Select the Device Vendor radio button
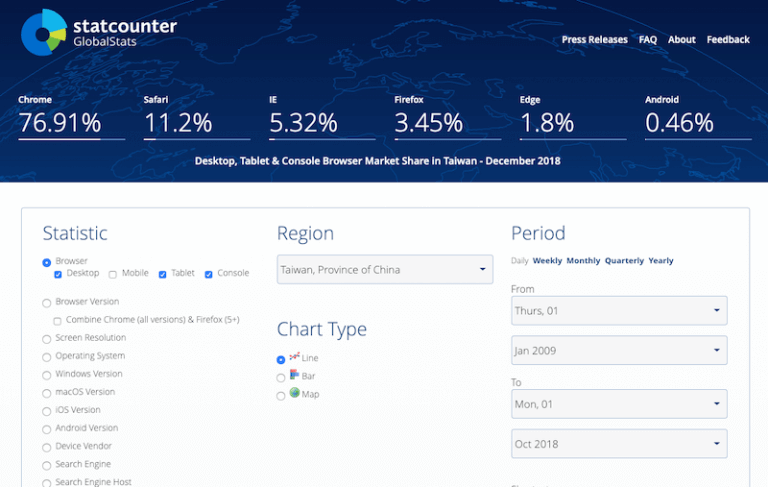768x487 pixels. (x=47, y=448)
